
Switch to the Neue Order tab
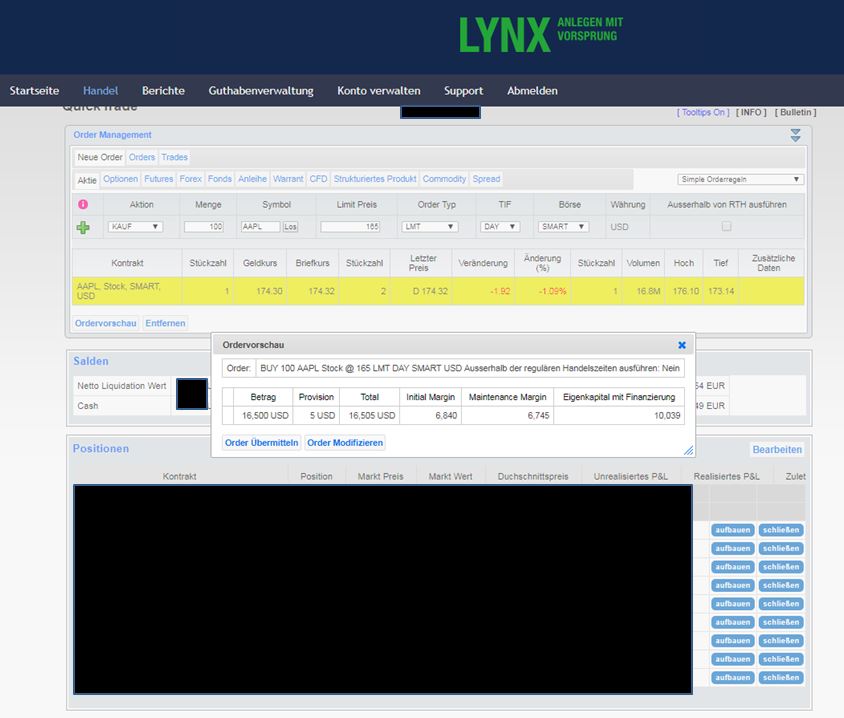[100, 157]
